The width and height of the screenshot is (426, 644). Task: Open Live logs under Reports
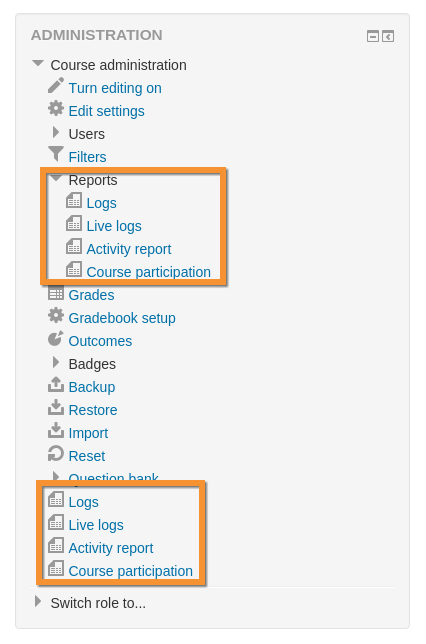click(114, 226)
